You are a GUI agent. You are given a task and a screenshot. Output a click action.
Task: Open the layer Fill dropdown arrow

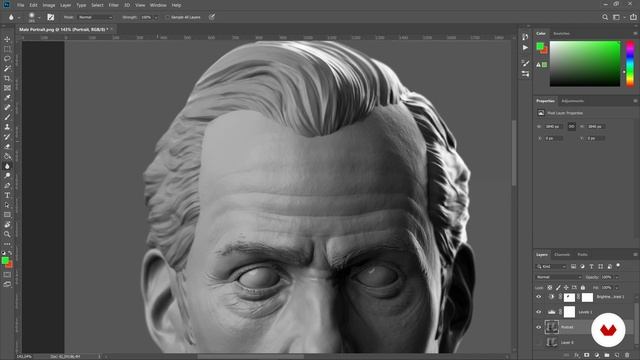coord(617,288)
